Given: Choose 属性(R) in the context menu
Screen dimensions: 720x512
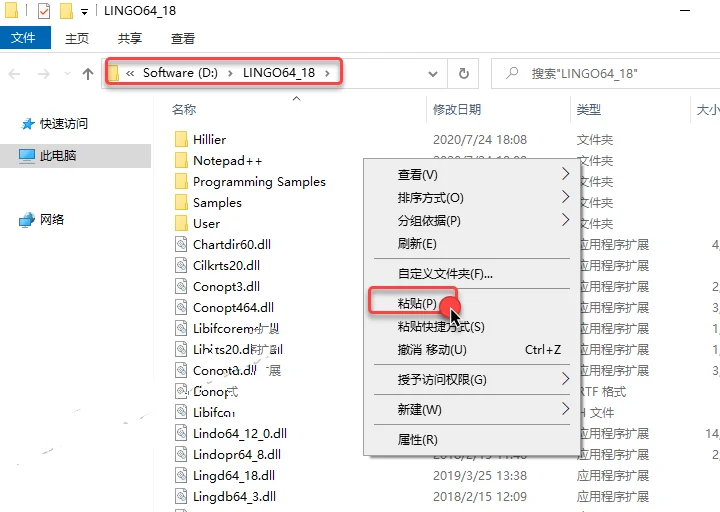Looking at the screenshot, I should click(472, 440).
